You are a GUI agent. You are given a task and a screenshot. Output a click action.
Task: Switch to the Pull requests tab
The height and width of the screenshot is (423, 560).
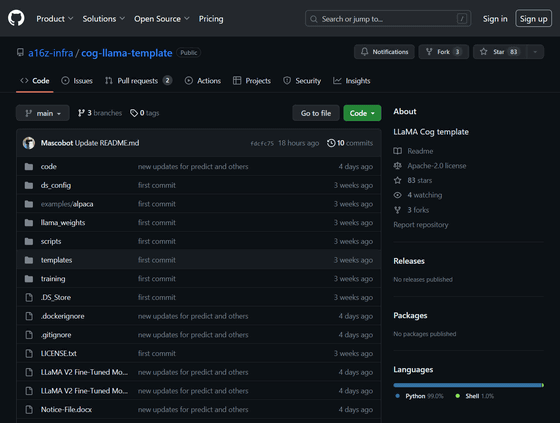139,81
